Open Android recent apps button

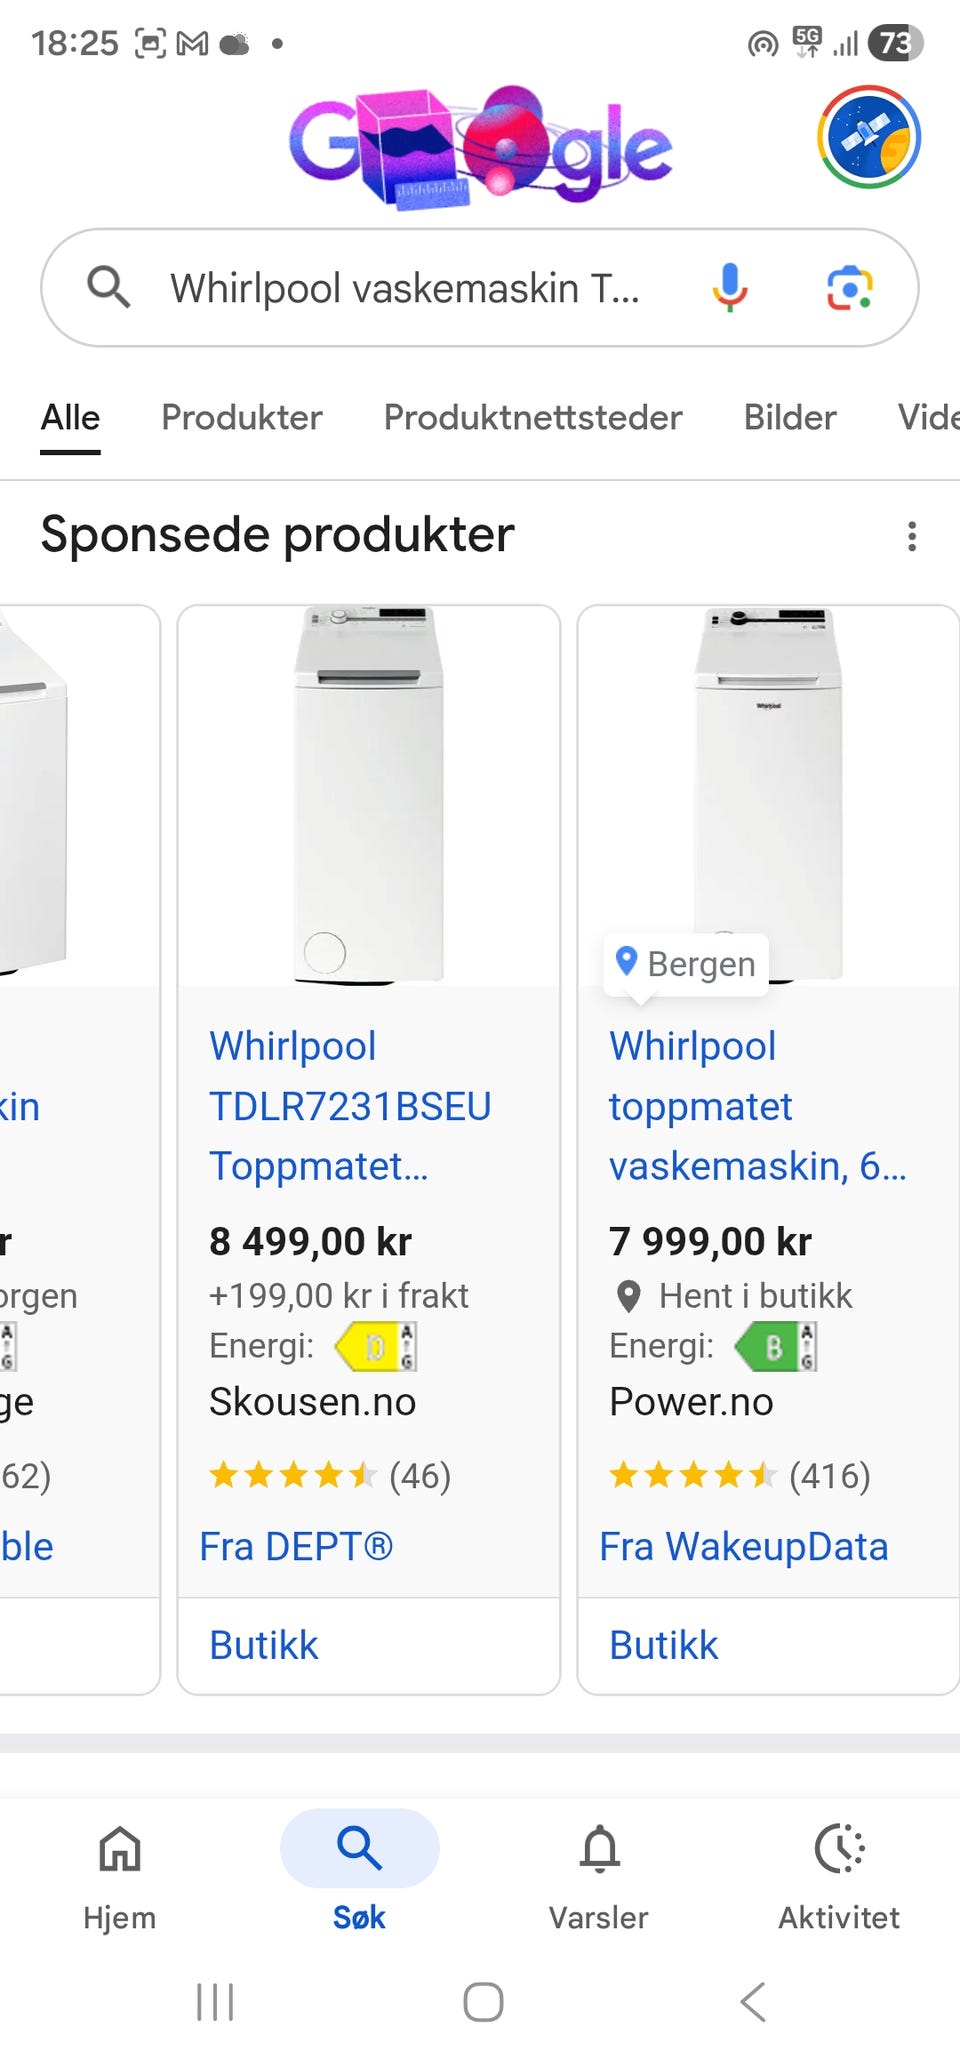(215, 2002)
